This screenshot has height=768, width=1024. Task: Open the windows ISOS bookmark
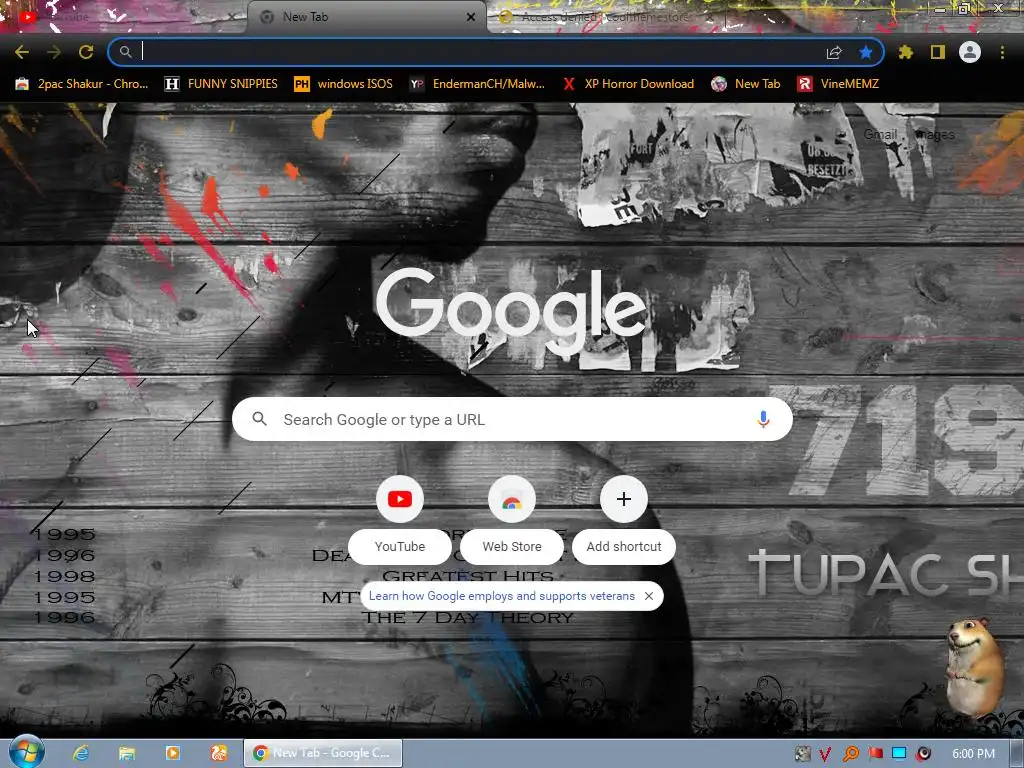(344, 84)
